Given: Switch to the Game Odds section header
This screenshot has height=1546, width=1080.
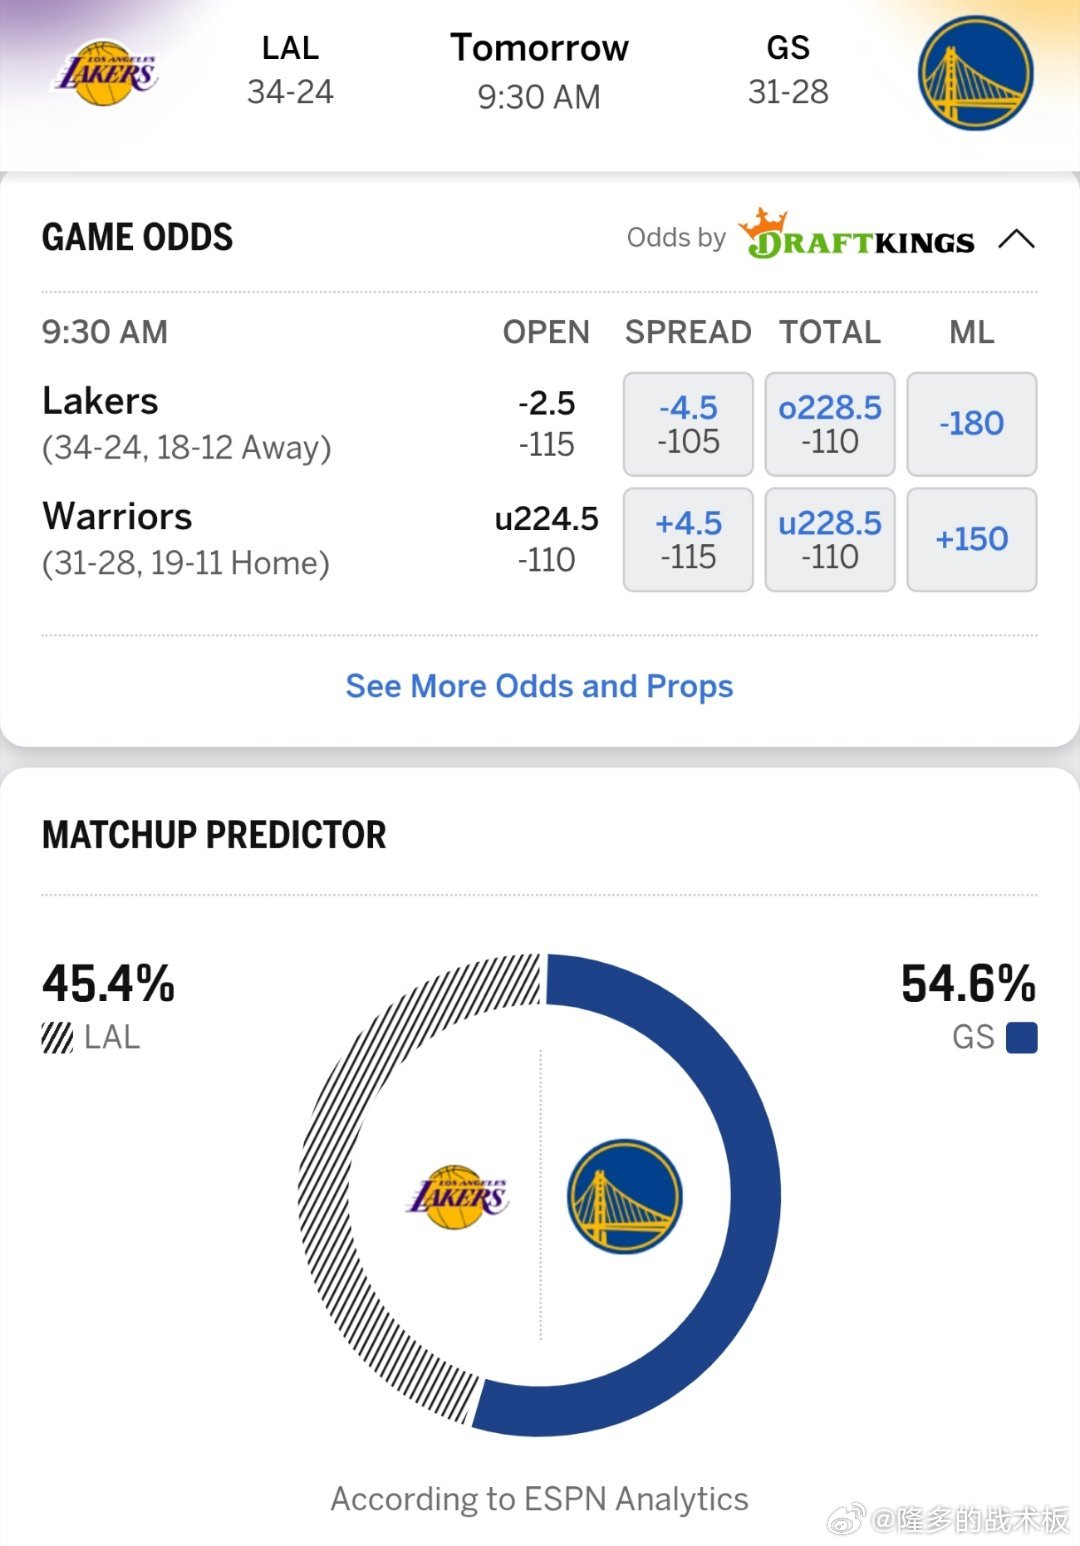Looking at the screenshot, I should (x=136, y=238).
